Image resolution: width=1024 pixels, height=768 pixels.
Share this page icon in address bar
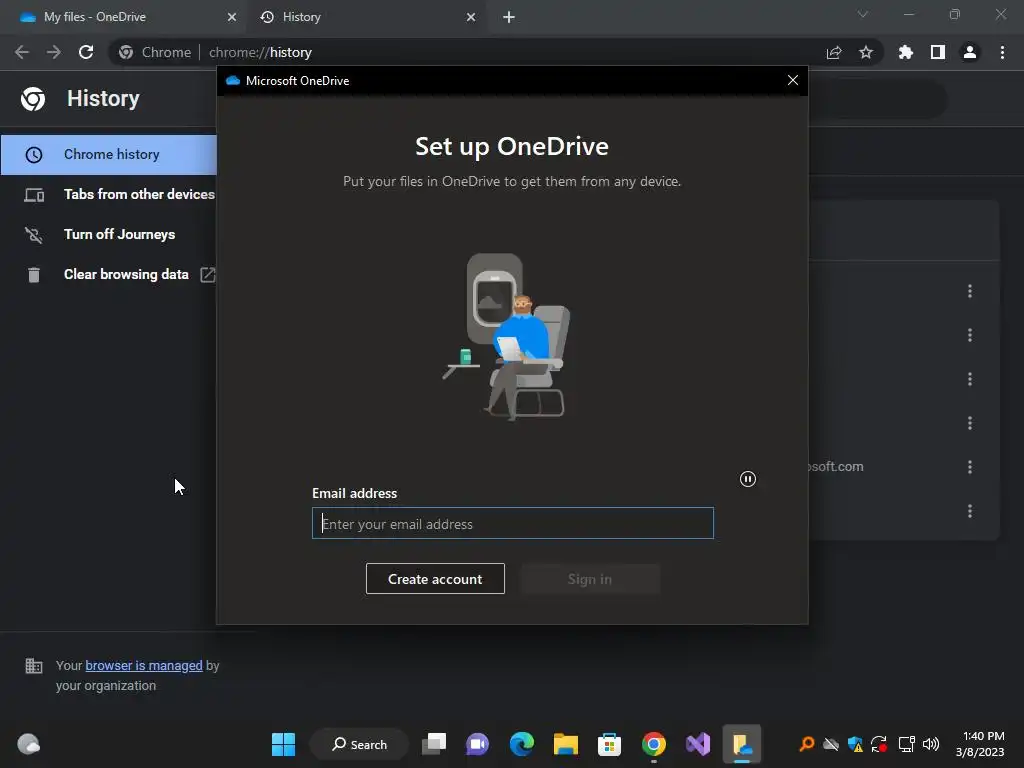coord(834,52)
